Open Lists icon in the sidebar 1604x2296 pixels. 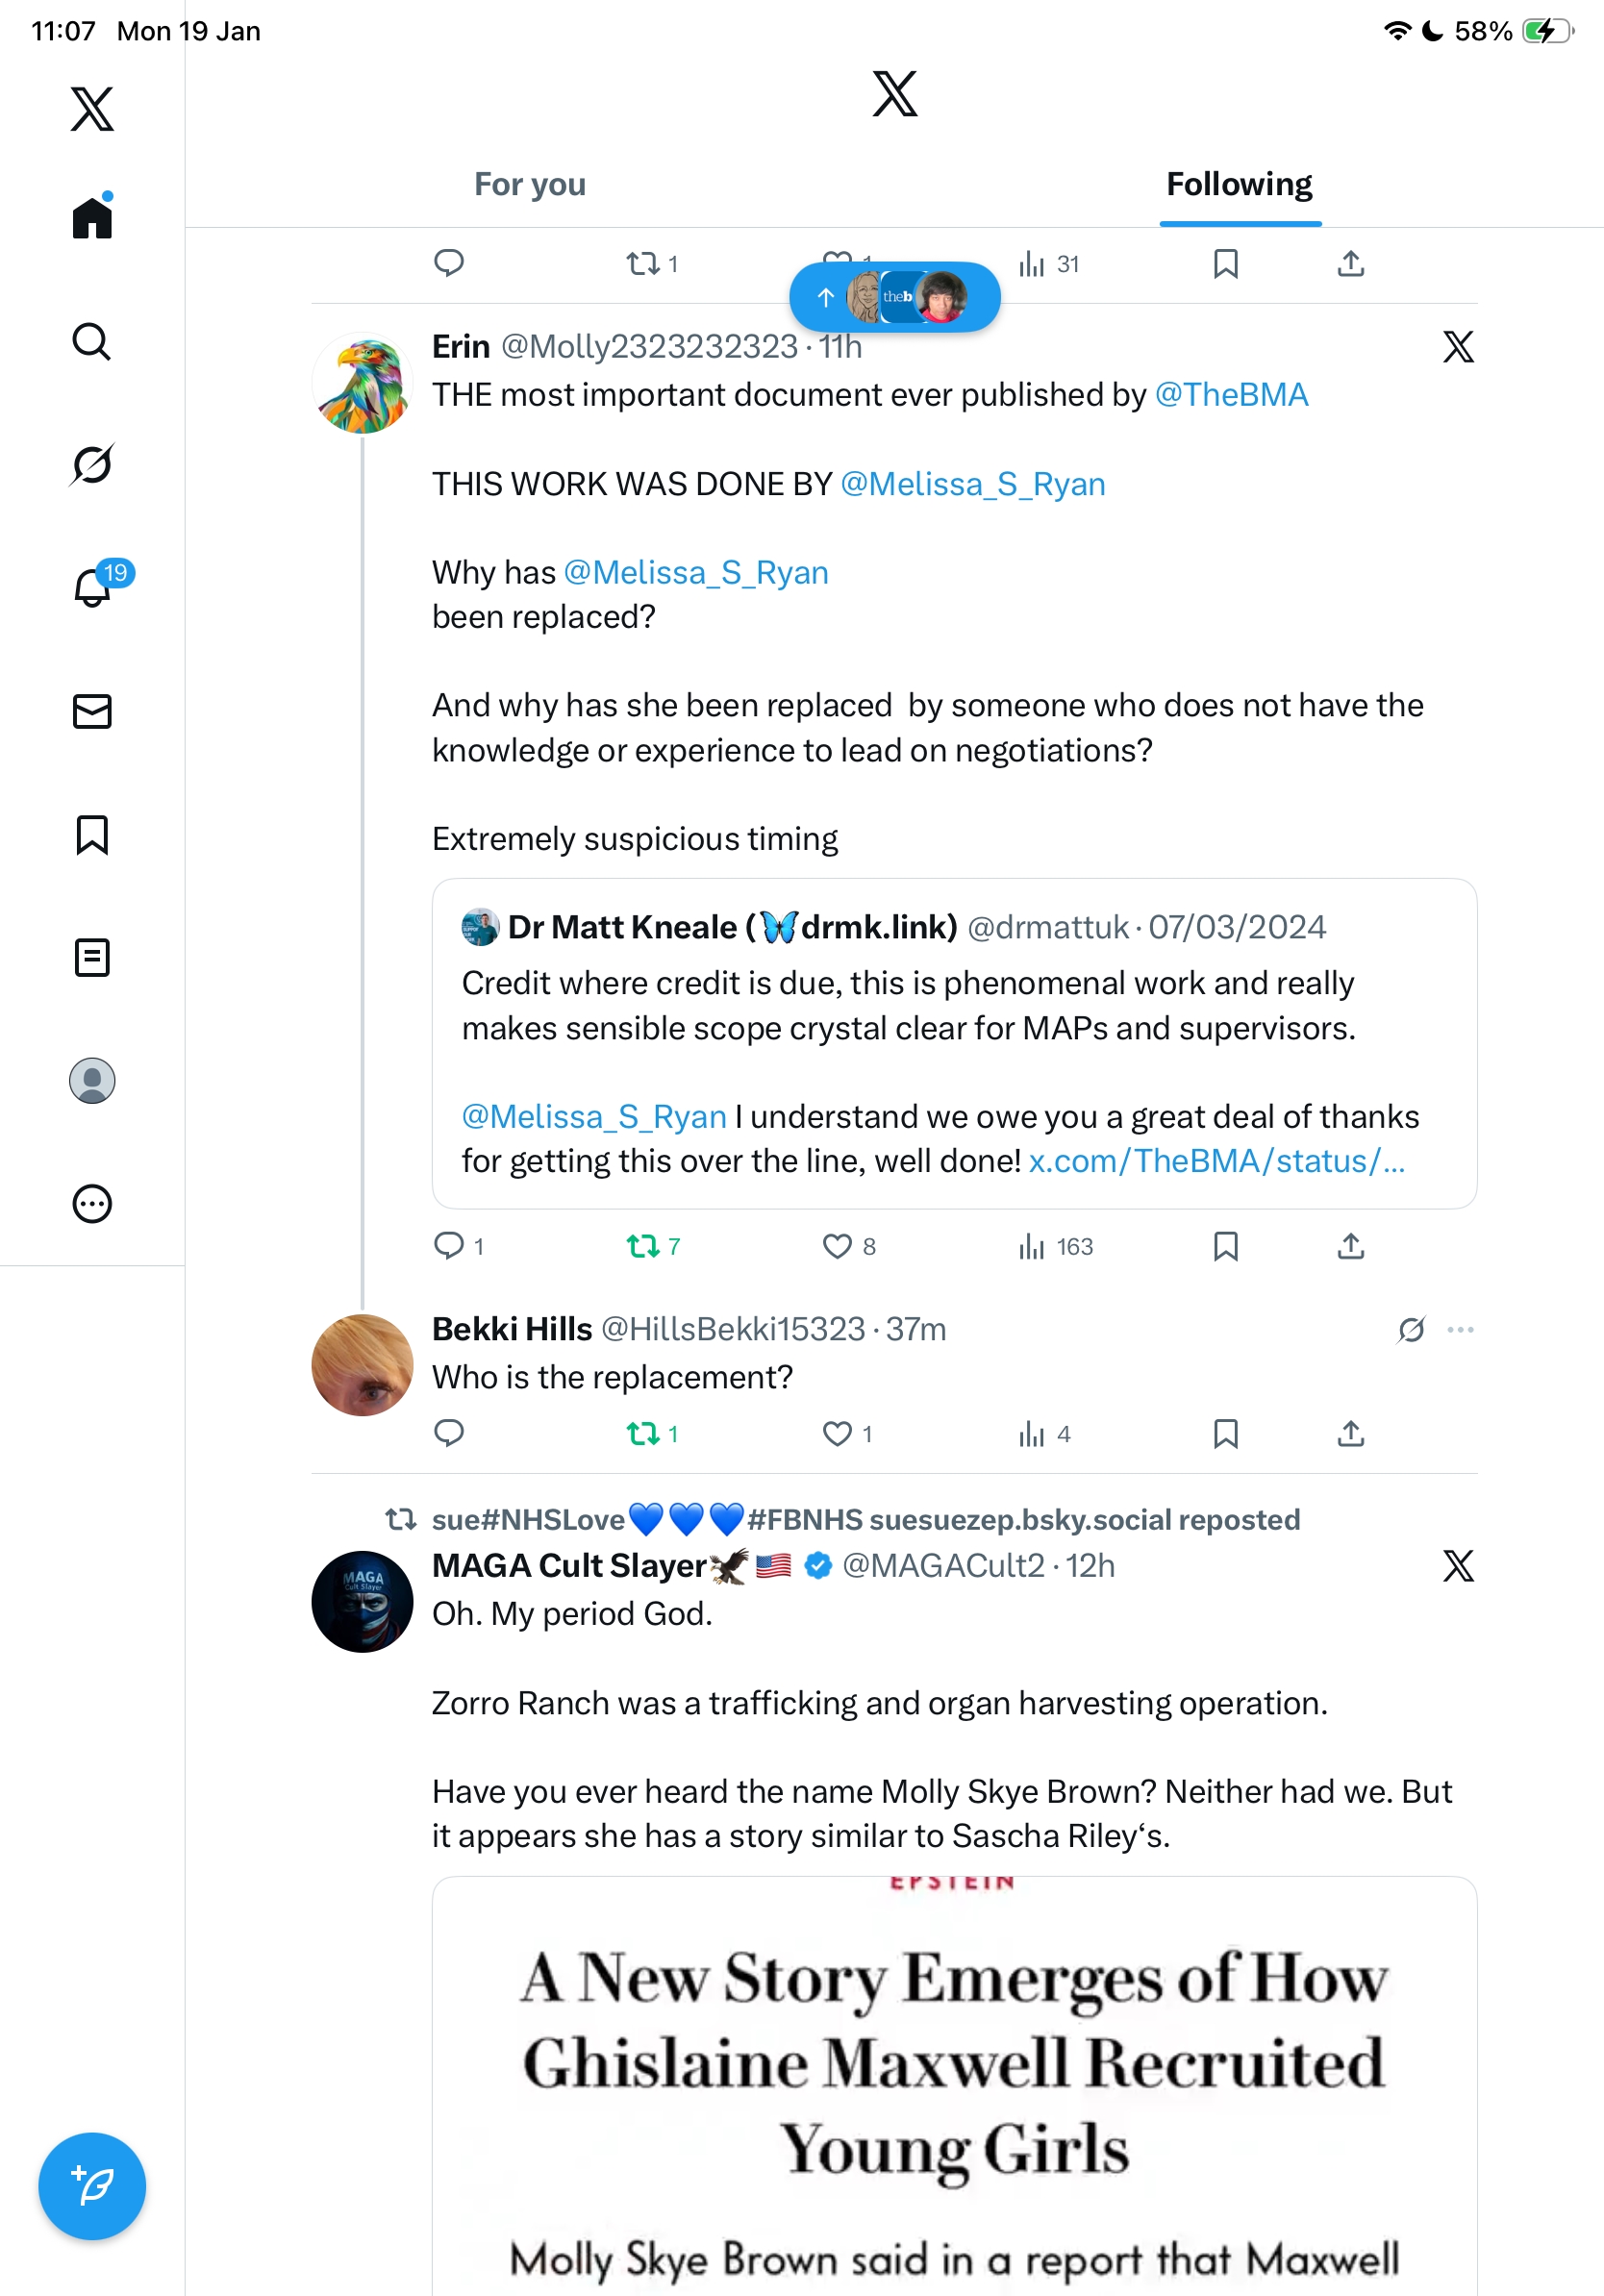(91, 957)
